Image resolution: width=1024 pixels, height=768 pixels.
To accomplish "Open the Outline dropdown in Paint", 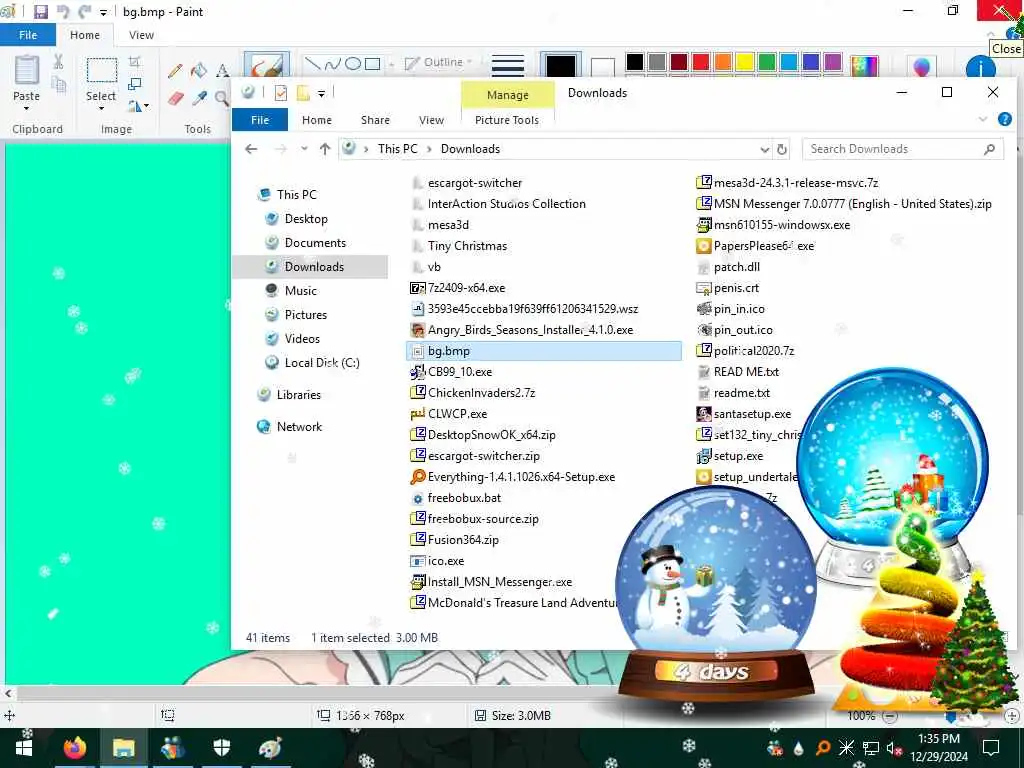I will [438, 63].
